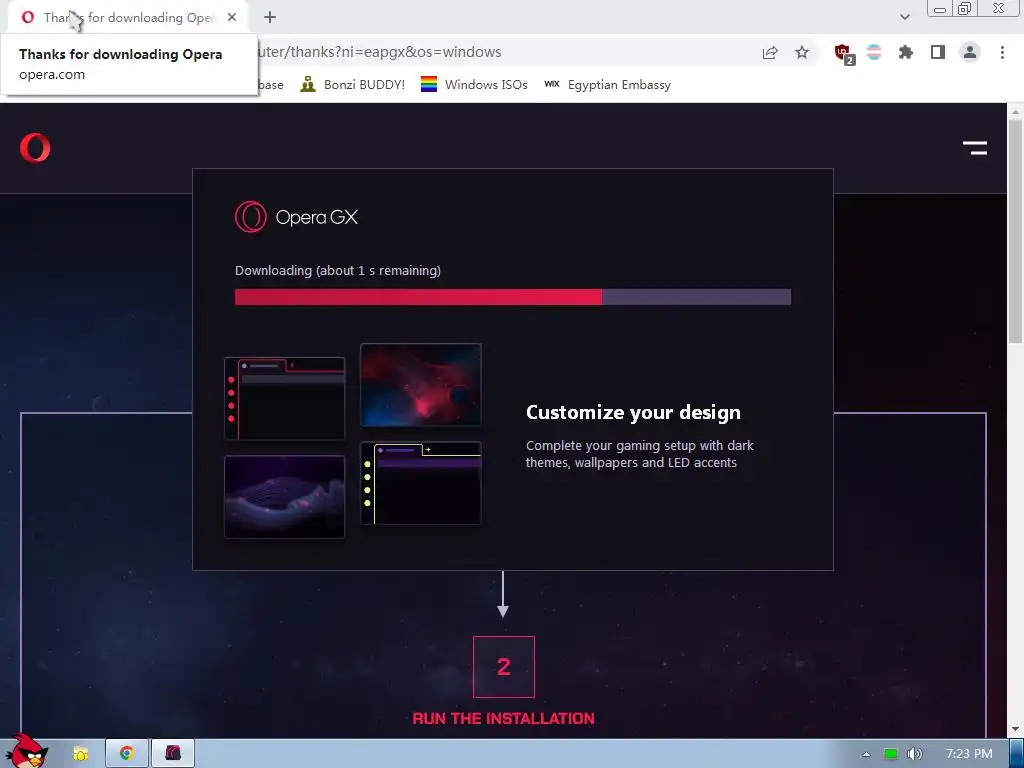Open the Windows ISOs bookmark
Viewport: 1024px width, 768px height.
[474, 85]
